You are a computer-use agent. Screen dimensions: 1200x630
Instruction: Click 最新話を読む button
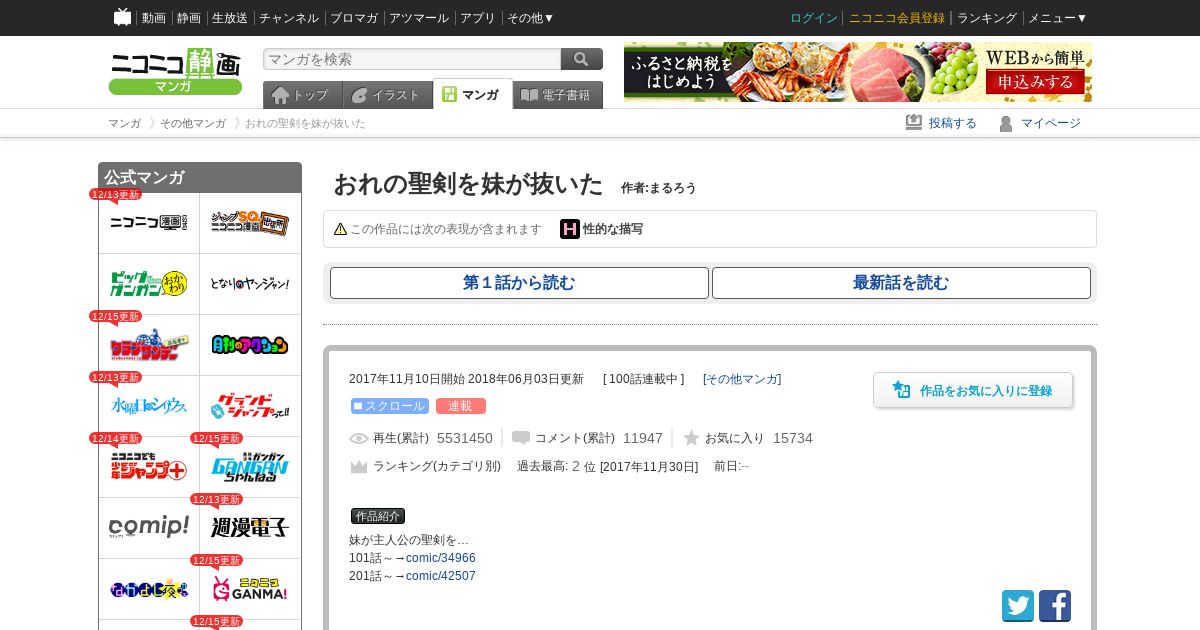click(x=901, y=283)
